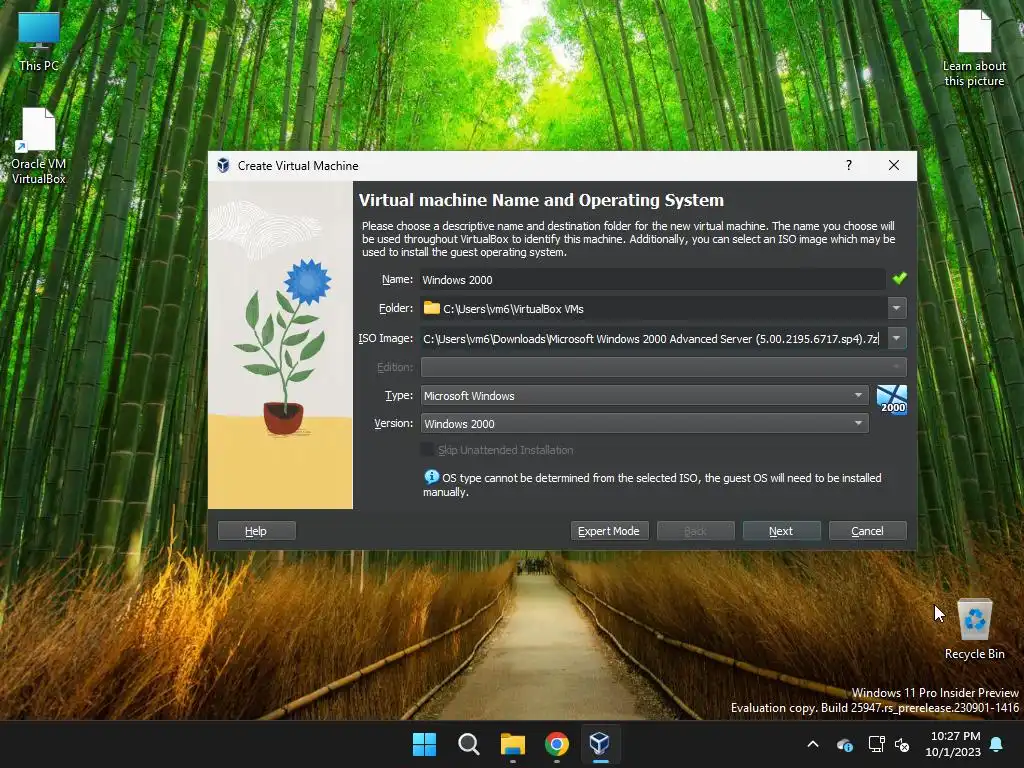Click OneDrive cloud tray icon

tap(844, 744)
